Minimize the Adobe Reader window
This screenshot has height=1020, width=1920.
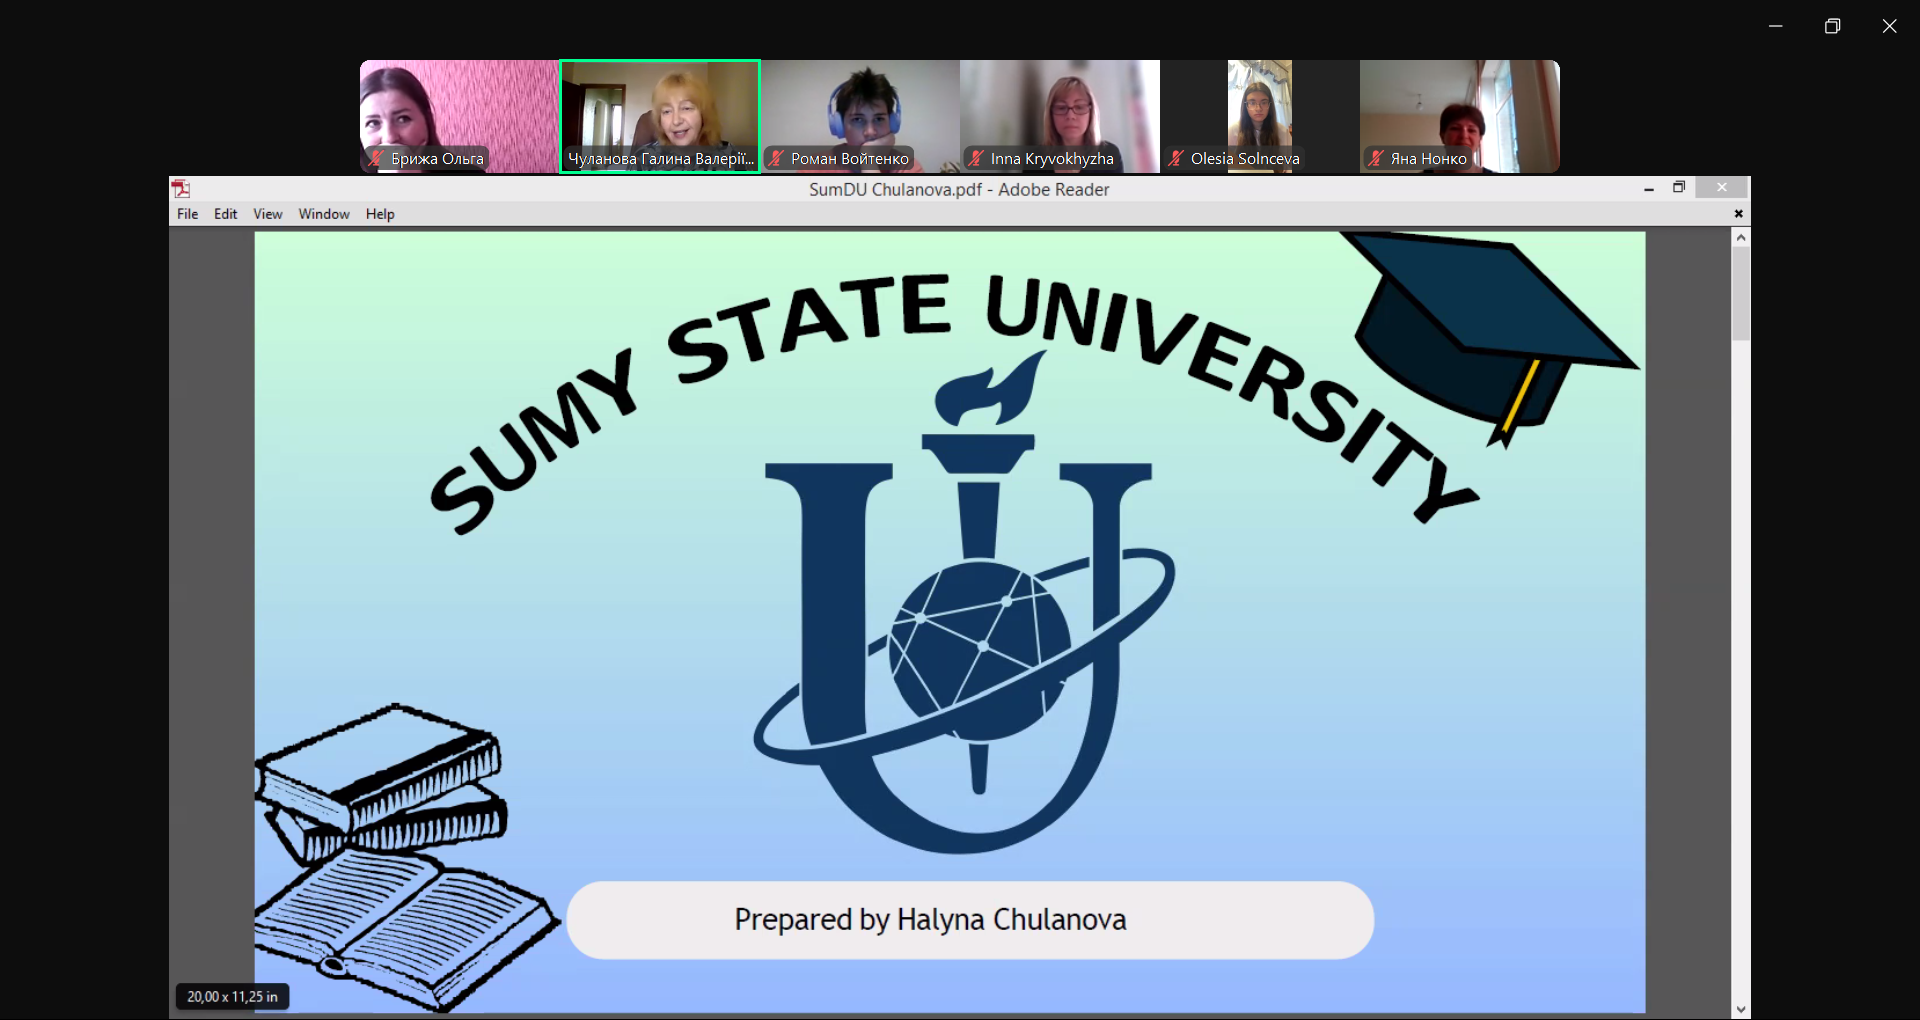tap(1649, 189)
